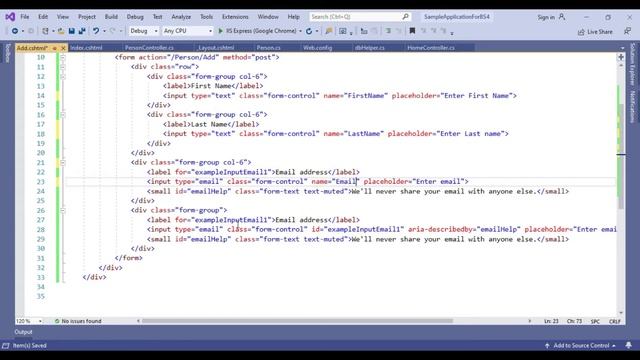Collapse the div on line 26
This screenshot has width=640, height=360.
63,211
